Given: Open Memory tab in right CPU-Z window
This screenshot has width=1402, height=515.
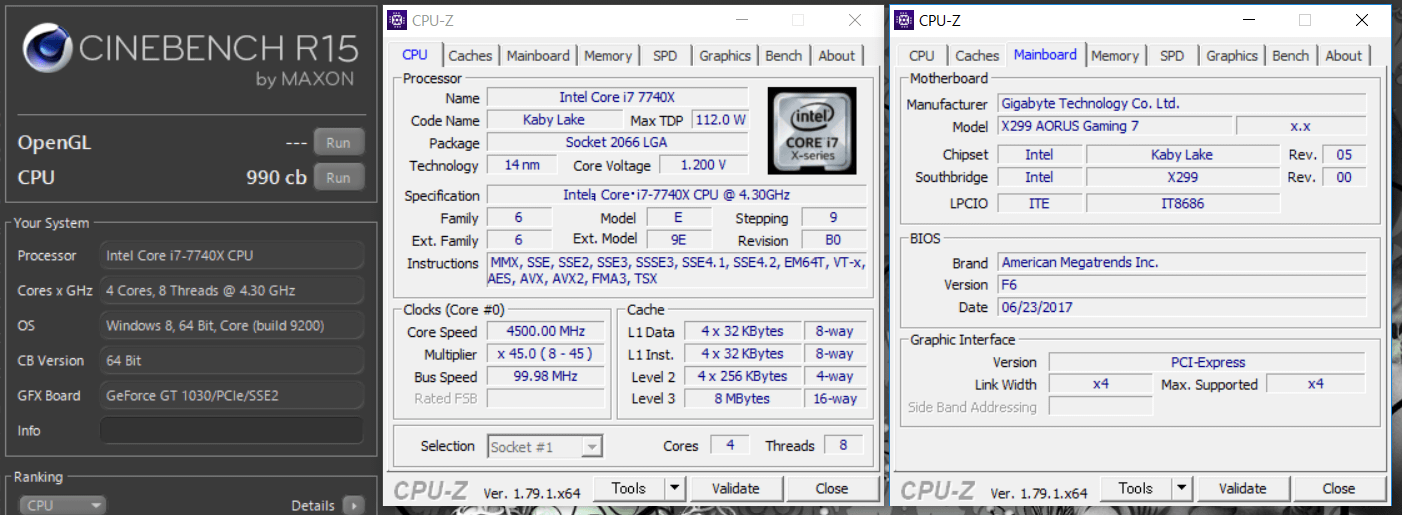Looking at the screenshot, I should 1115,56.
